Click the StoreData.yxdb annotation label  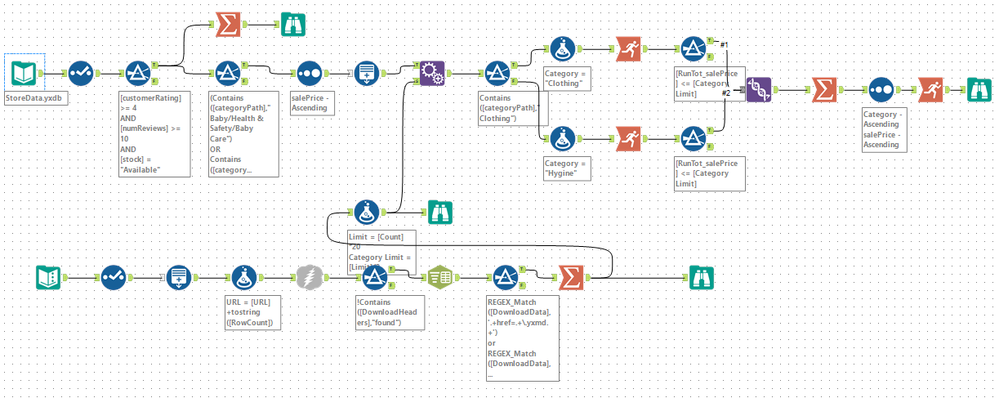tap(35, 99)
